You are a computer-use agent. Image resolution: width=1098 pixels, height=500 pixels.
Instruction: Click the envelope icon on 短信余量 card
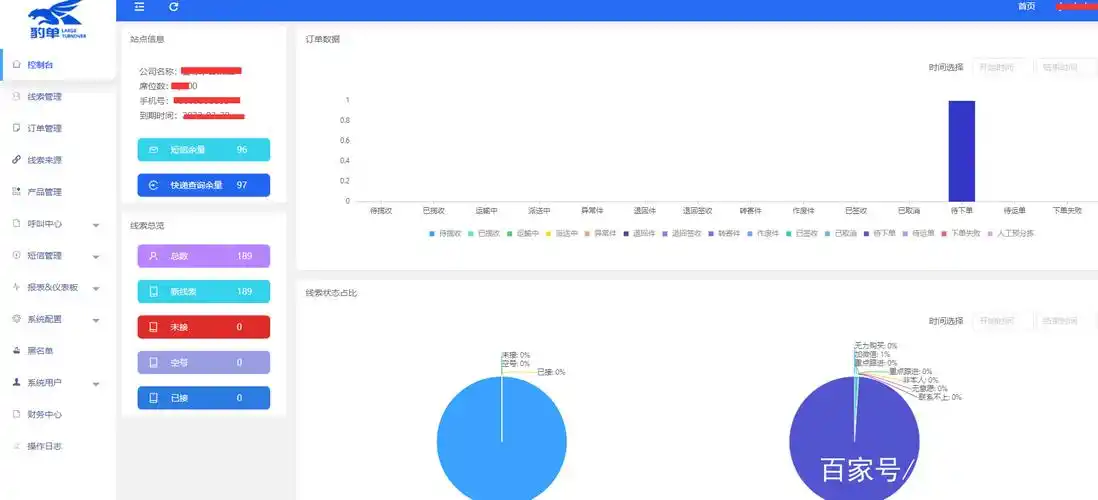(153, 150)
